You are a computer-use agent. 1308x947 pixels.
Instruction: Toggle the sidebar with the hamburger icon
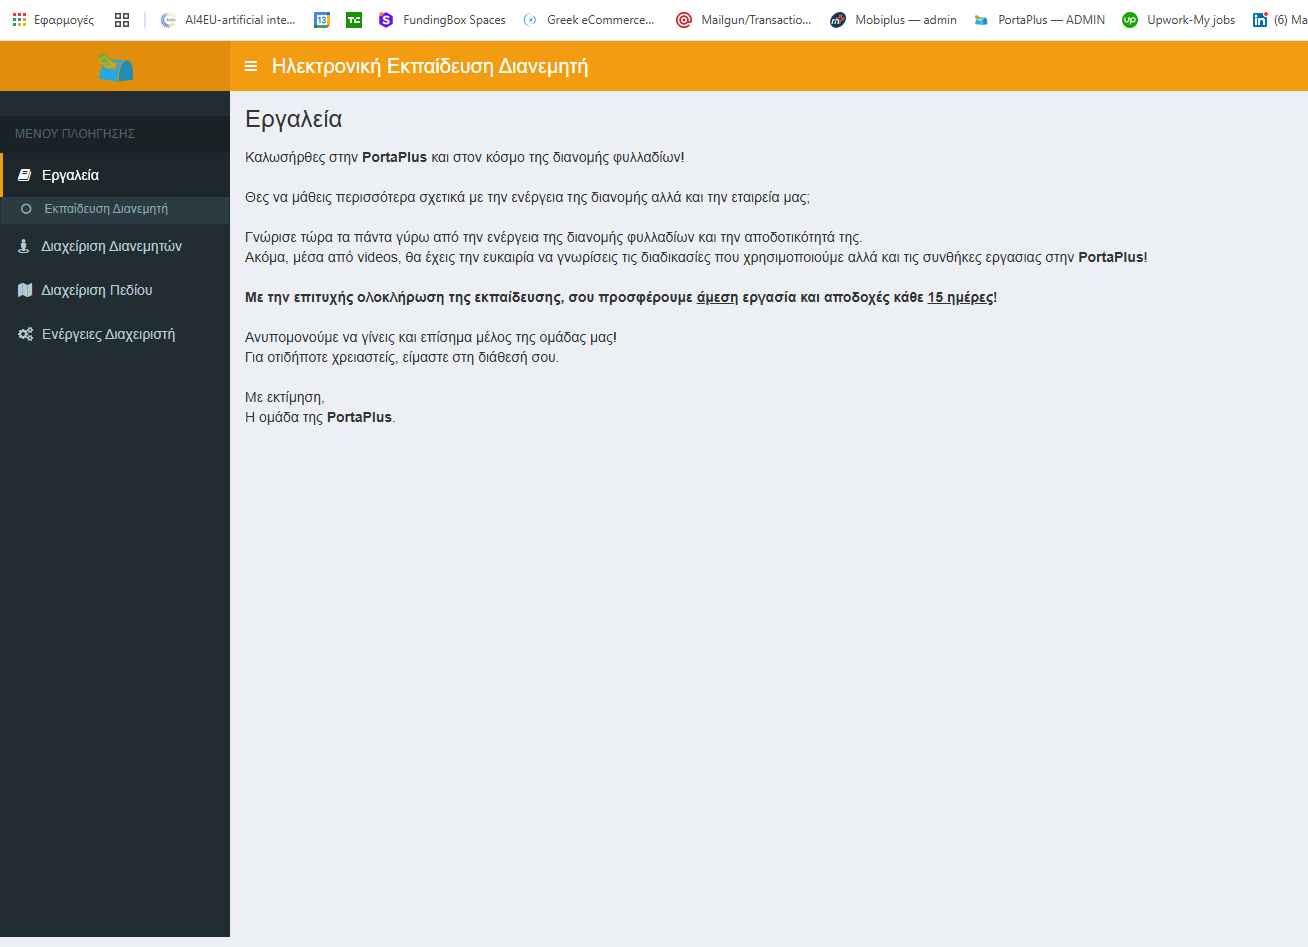click(251, 66)
